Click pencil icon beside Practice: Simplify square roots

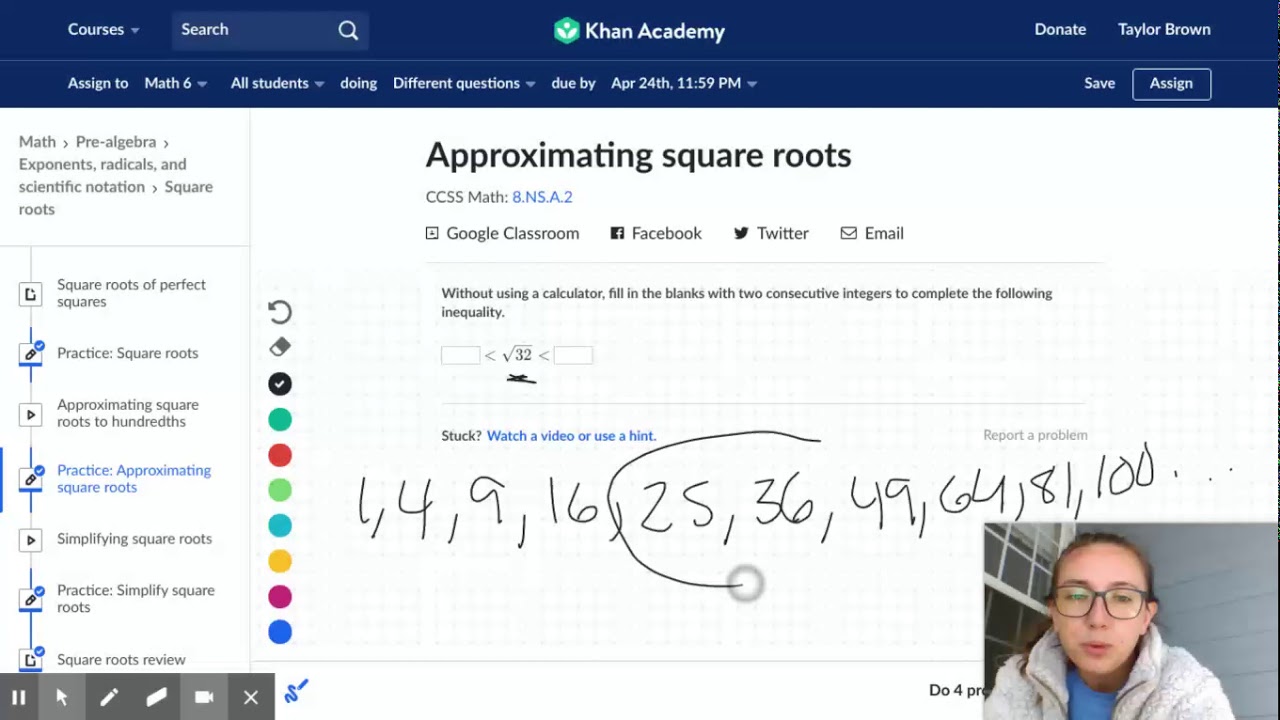coord(31,599)
